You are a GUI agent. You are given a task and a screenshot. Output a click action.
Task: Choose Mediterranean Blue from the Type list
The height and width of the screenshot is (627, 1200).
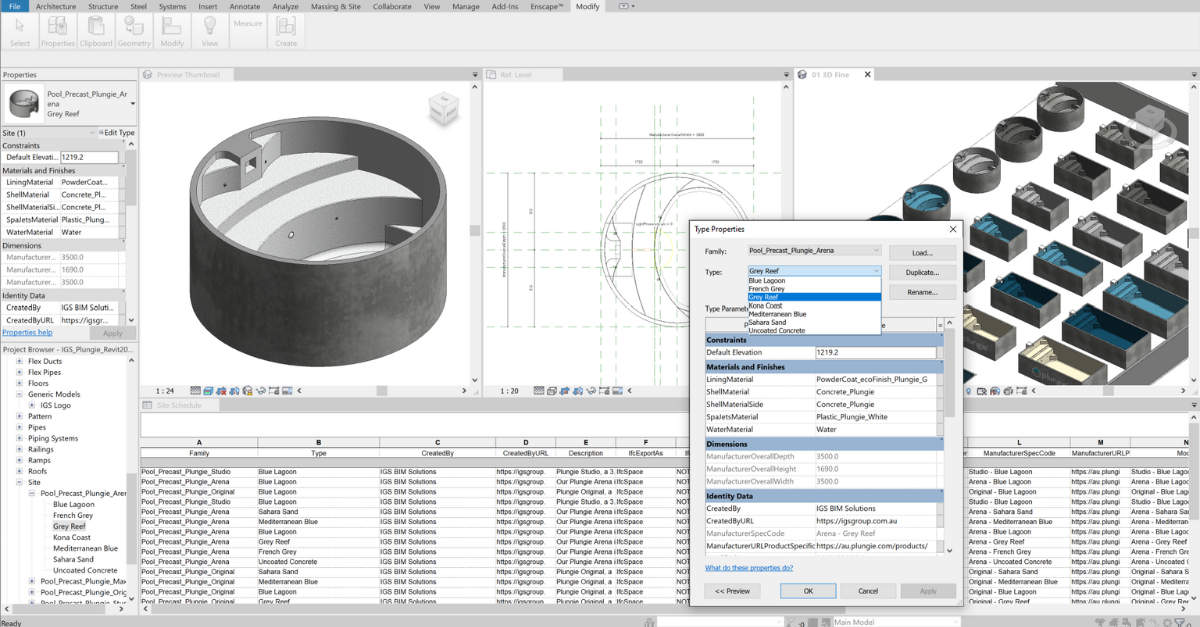[814, 314]
